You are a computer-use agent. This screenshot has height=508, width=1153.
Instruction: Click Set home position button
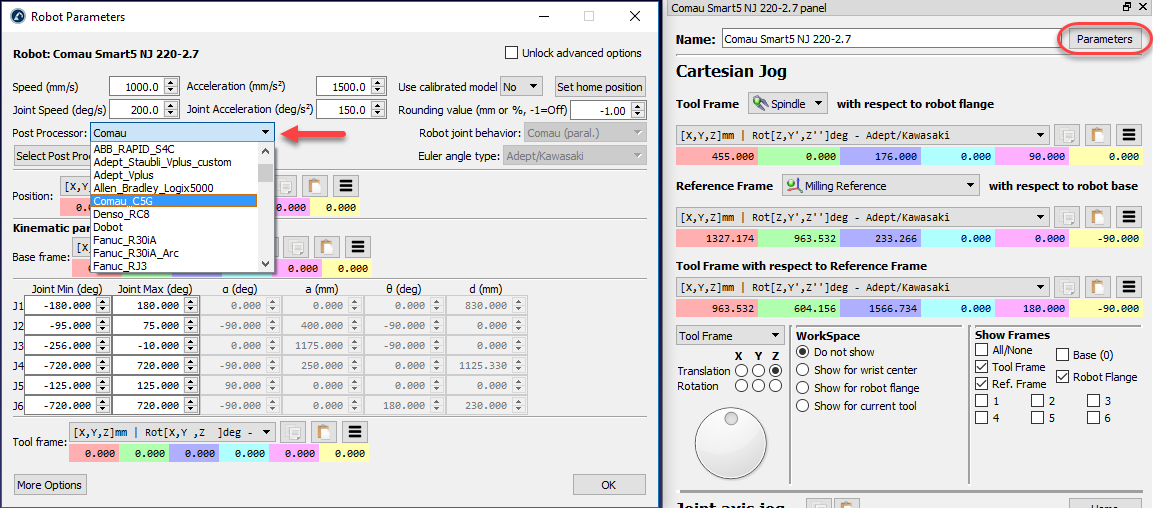(x=600, y=87)
